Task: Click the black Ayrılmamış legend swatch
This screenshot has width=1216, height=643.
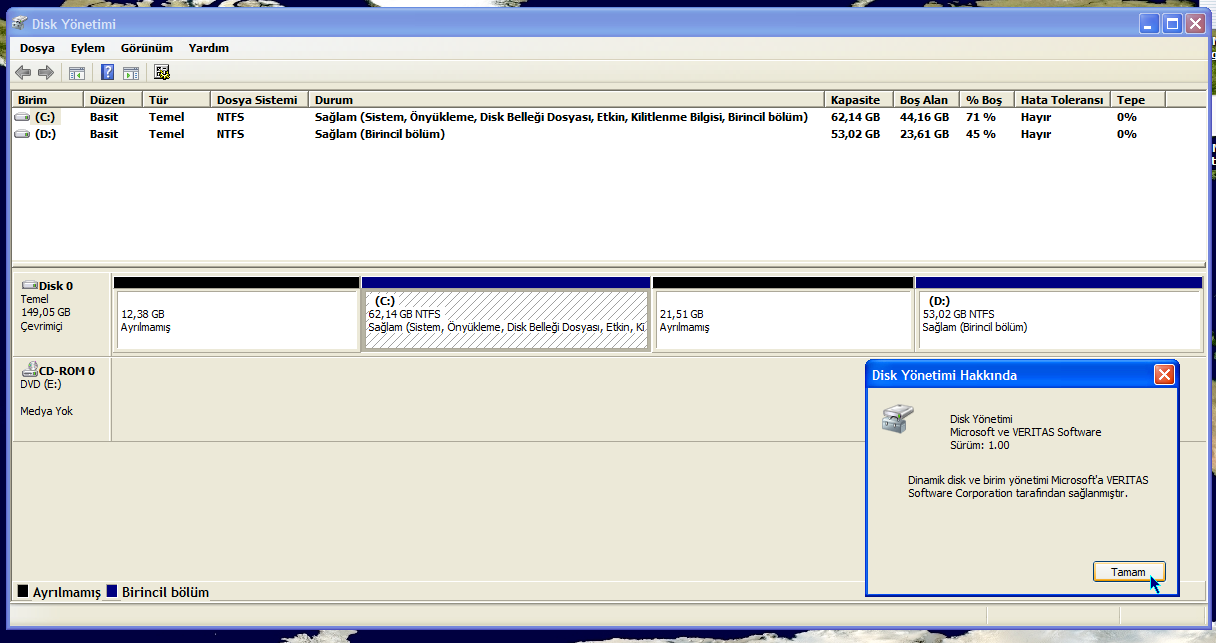Action: (x=23, y=592)
